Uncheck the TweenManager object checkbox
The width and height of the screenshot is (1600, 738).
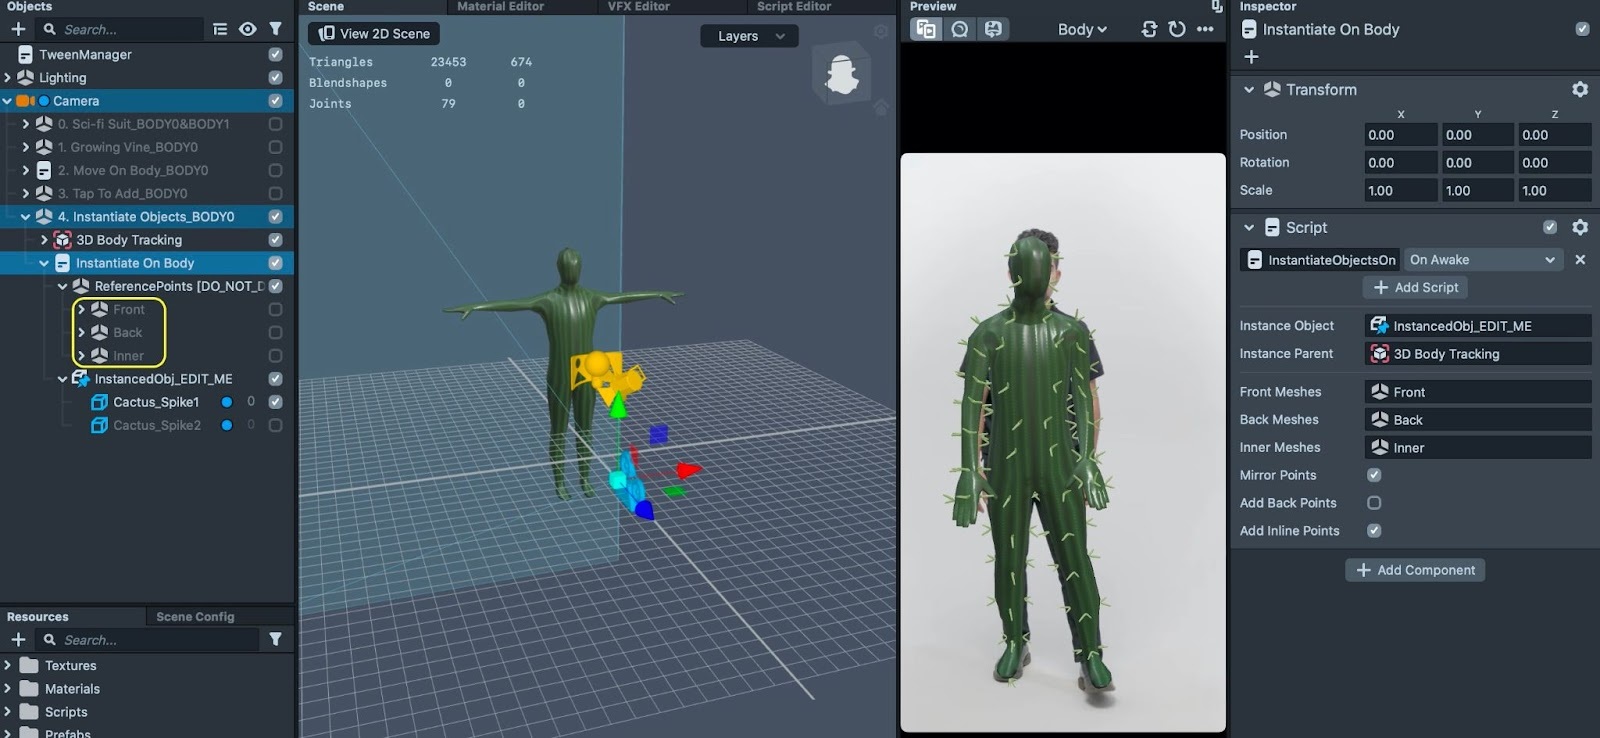click(x=275, y=54)
